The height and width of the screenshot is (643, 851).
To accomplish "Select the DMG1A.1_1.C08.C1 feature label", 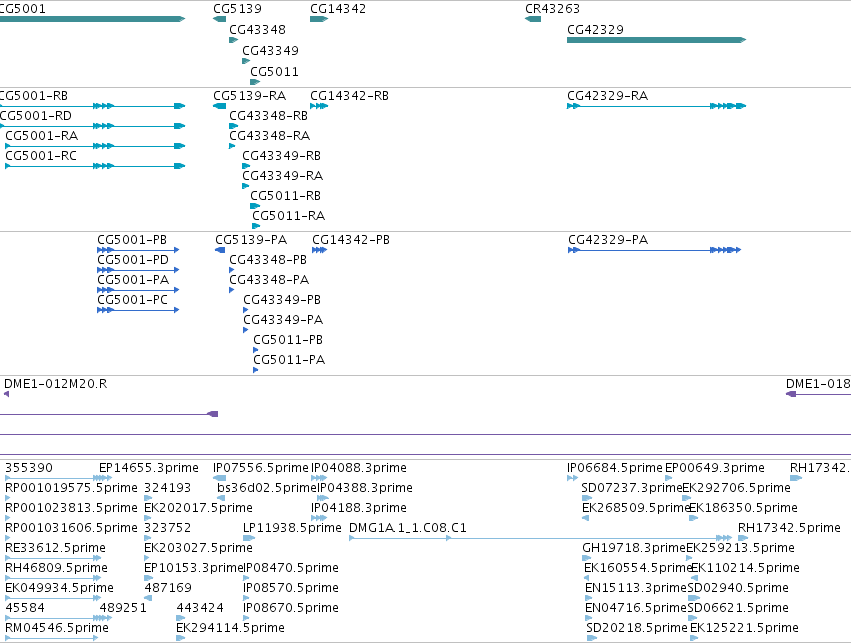I will point(408,528).
